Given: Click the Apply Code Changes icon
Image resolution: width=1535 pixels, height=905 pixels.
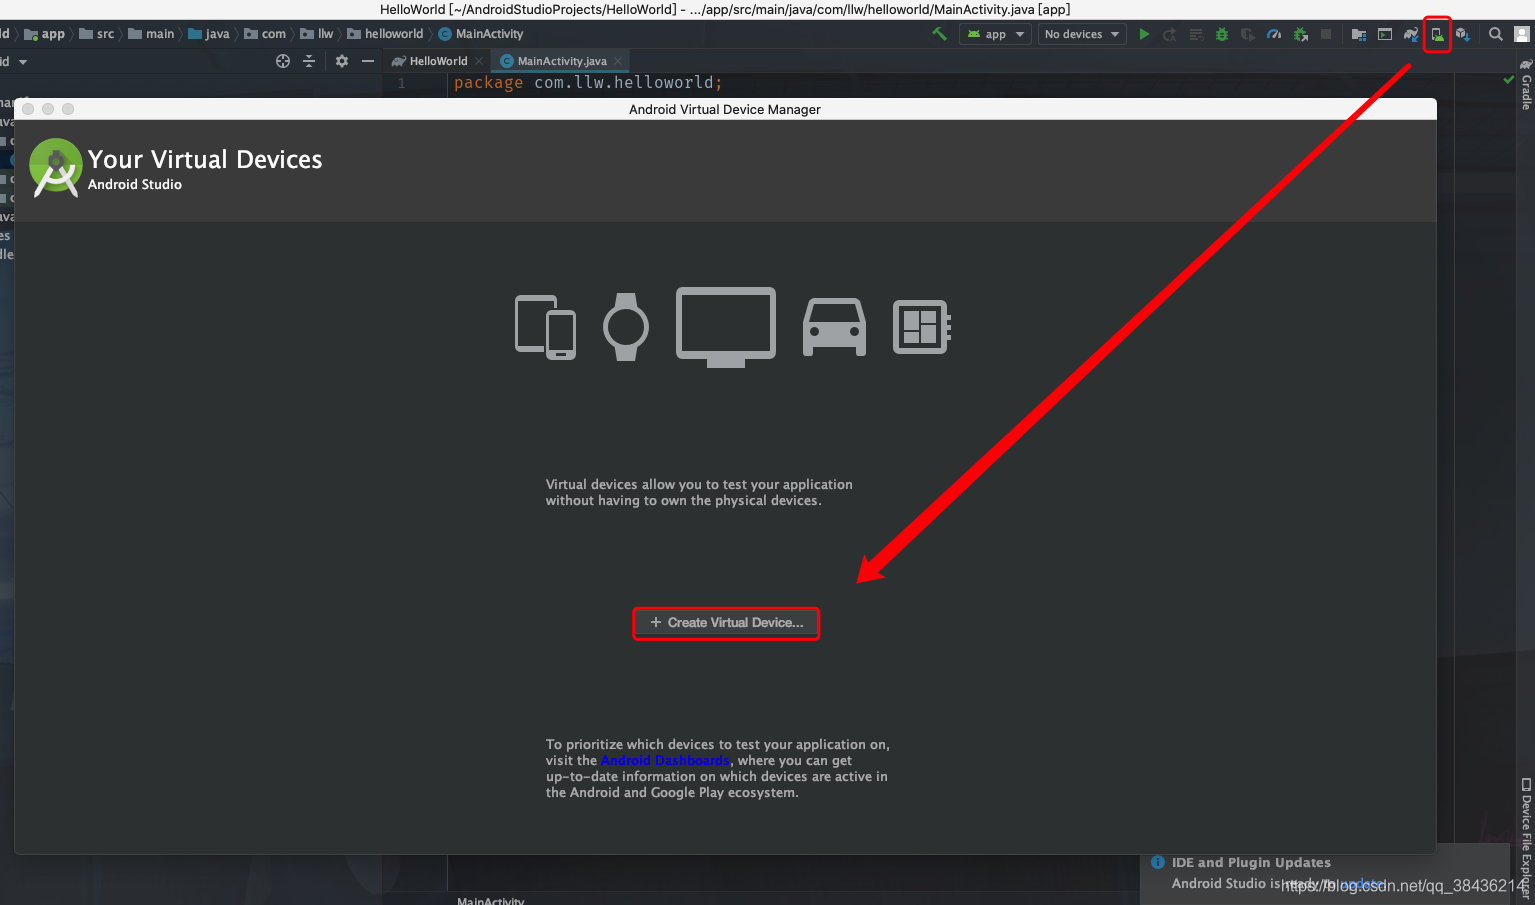Looking at the screenshot, I should pos(1196,34).
